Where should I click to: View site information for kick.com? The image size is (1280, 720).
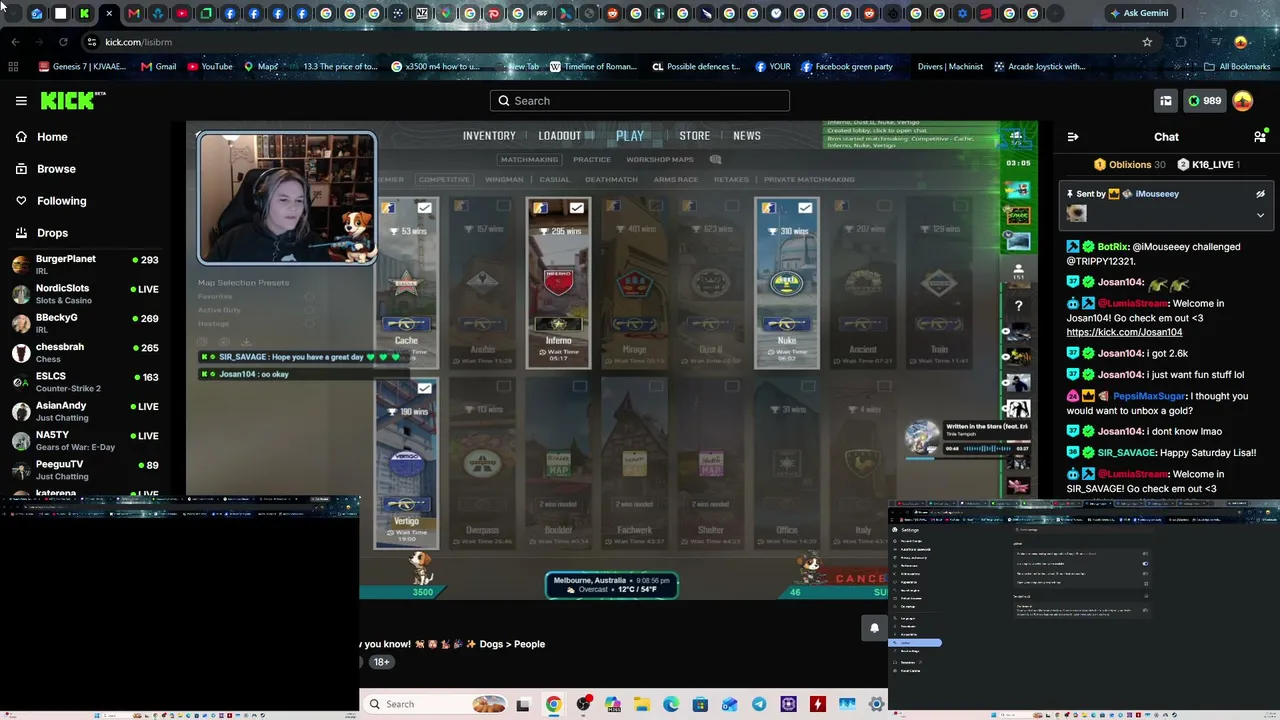(x=91, y=42)
